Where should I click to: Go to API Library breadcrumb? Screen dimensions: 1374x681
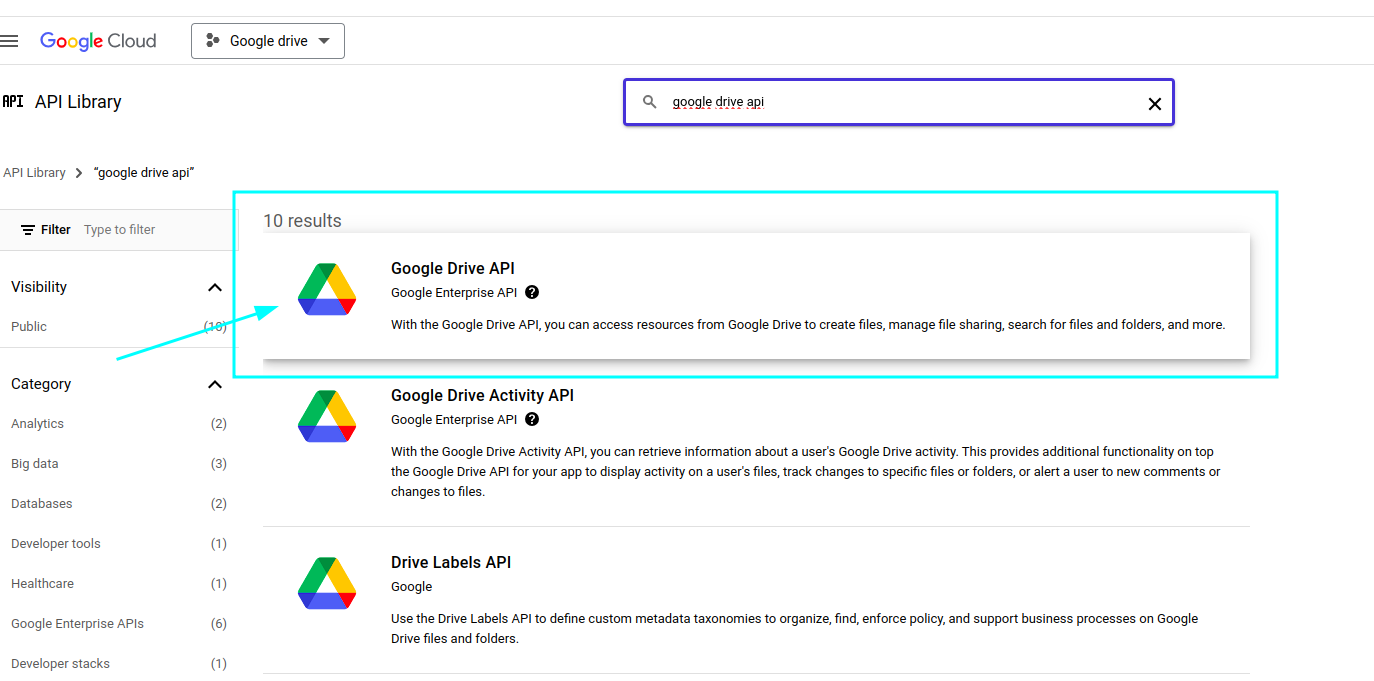click(34, 173)
